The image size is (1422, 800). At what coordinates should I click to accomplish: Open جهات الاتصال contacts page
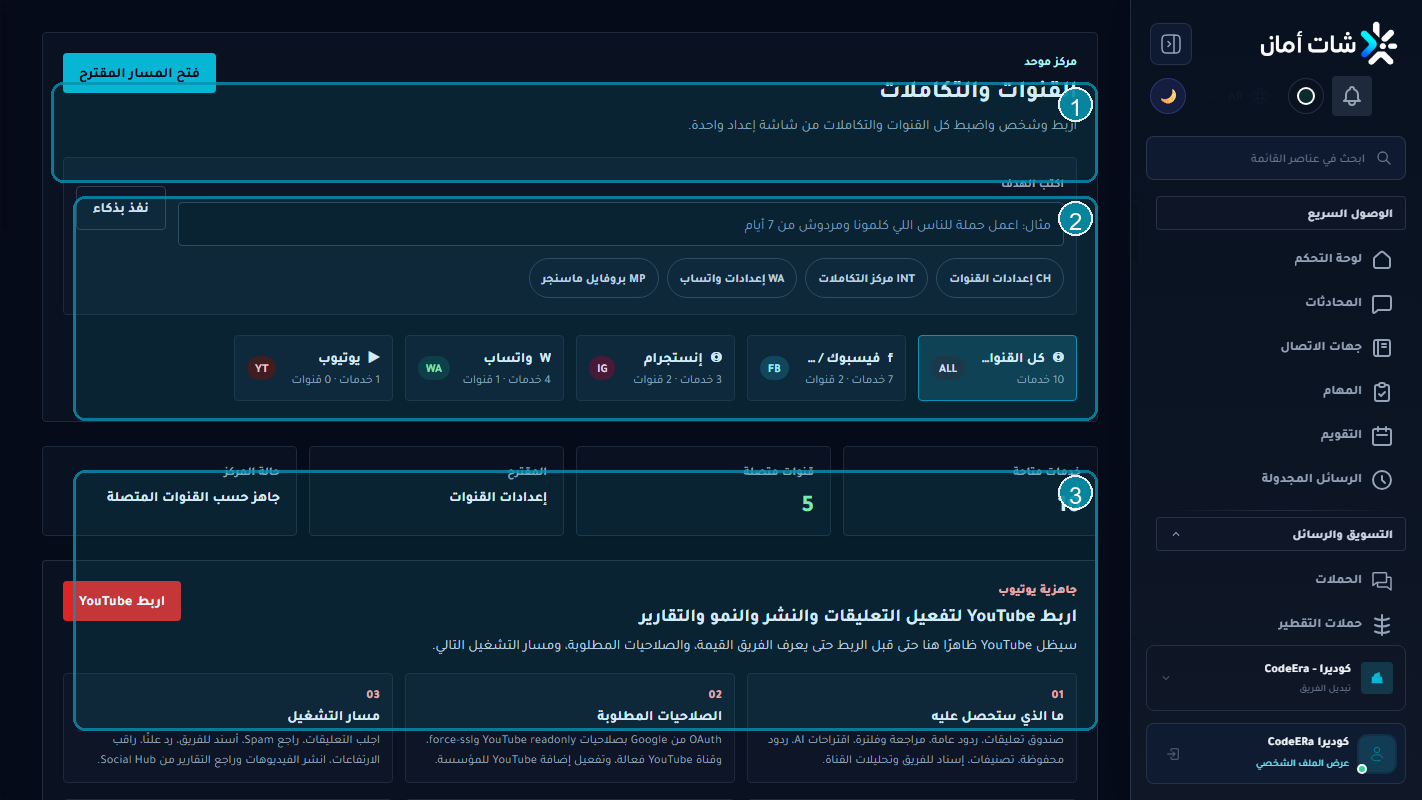[x=1321, y=346]
